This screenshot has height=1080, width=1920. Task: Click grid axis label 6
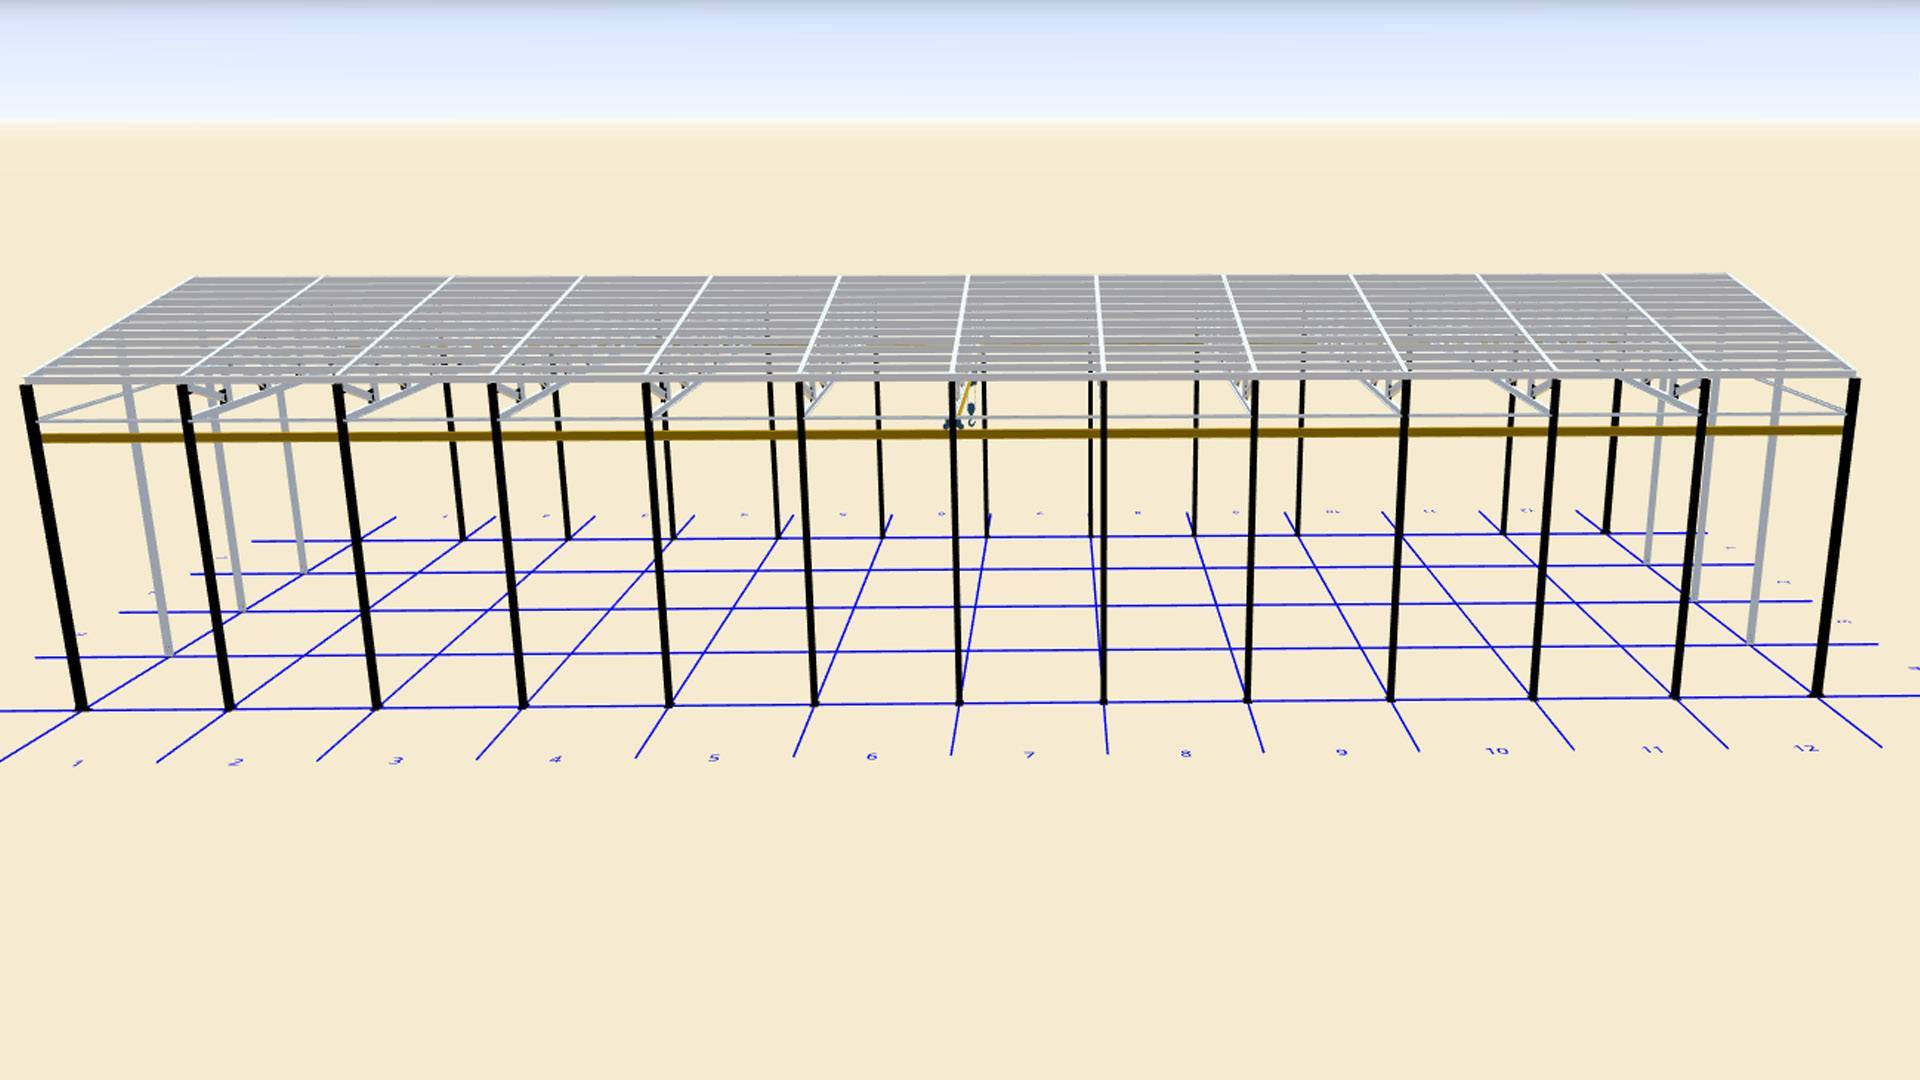click(872, 756)
